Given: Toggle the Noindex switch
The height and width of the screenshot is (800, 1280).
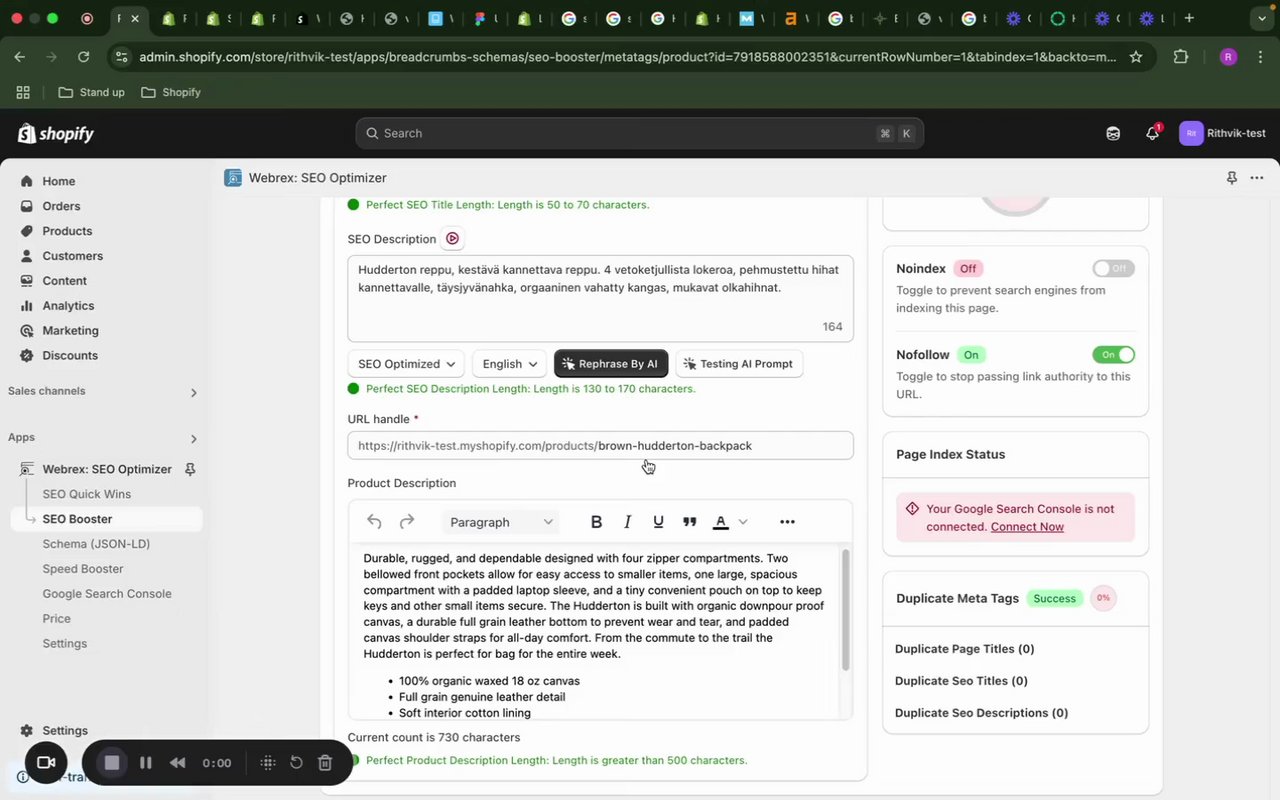Looking at the screenshot, I should [x=1113, y=268].
